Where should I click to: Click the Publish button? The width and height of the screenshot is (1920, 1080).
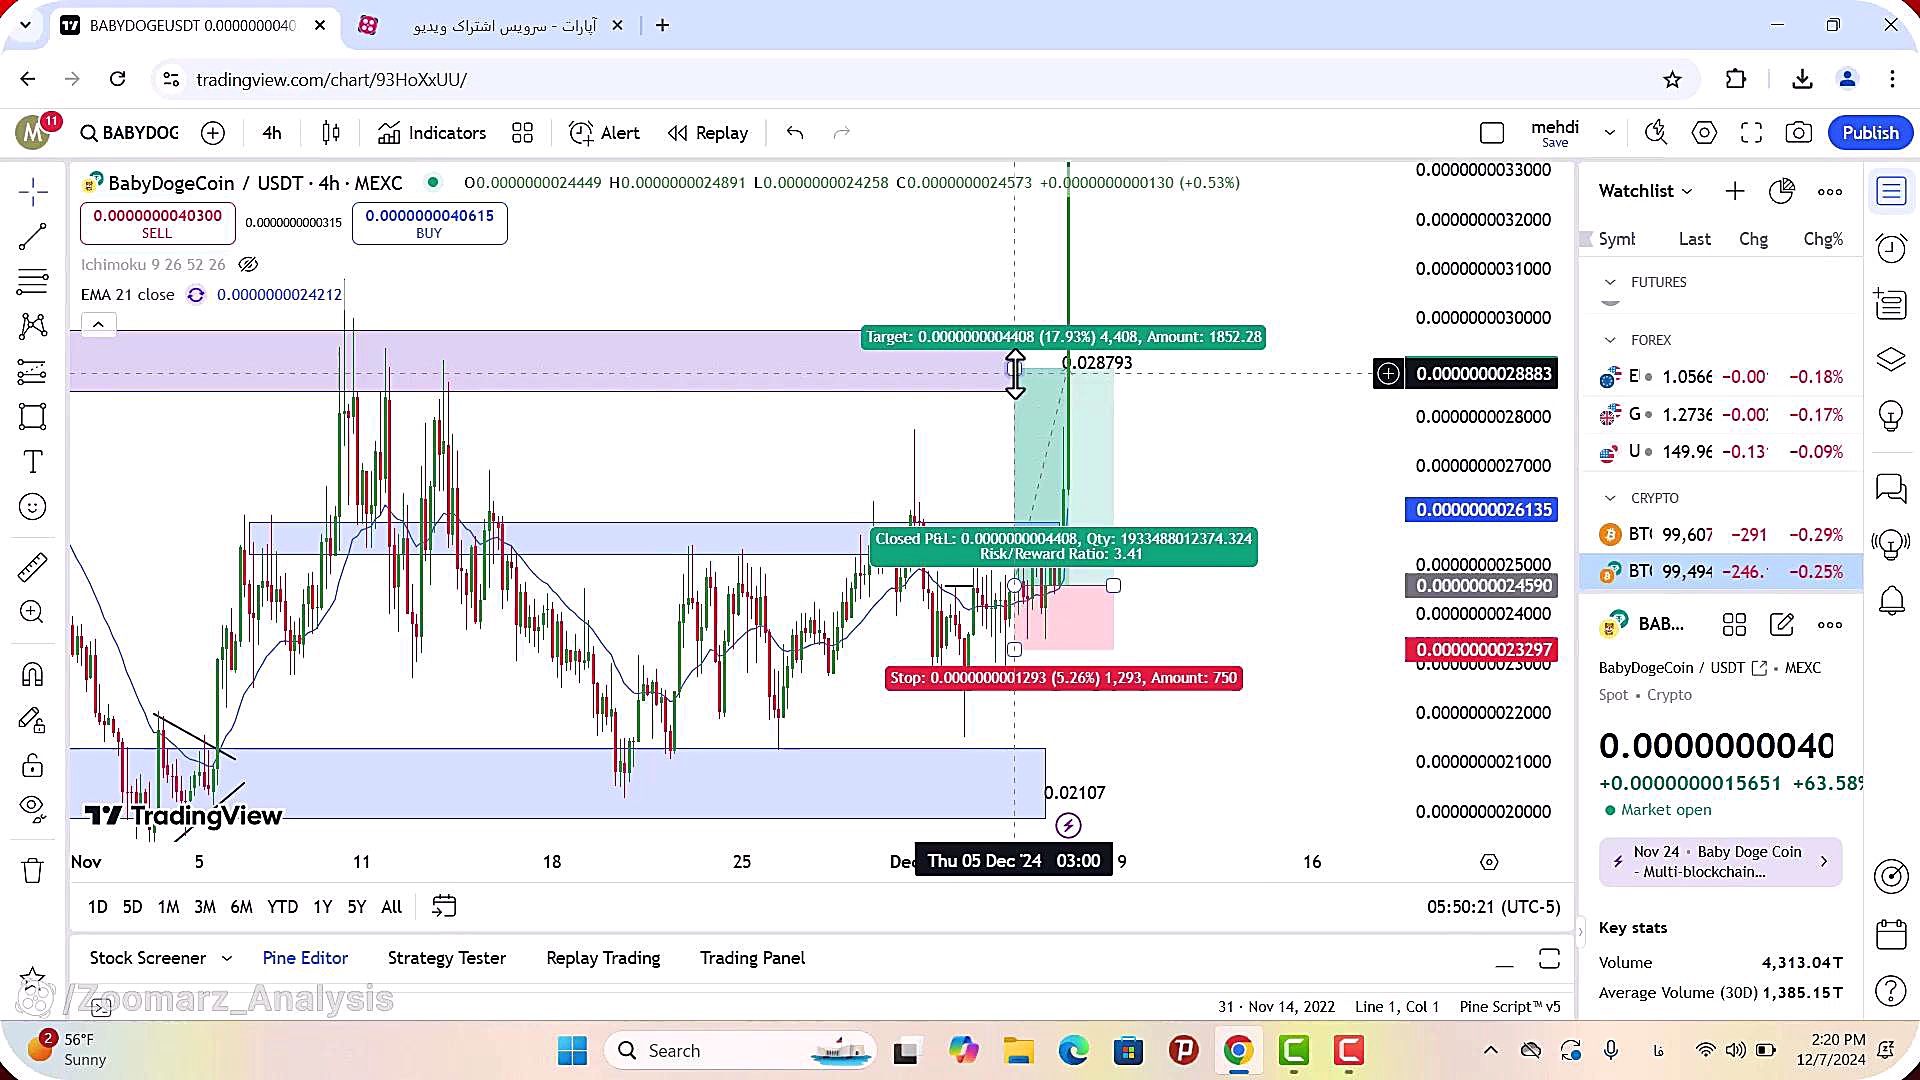1870,133
